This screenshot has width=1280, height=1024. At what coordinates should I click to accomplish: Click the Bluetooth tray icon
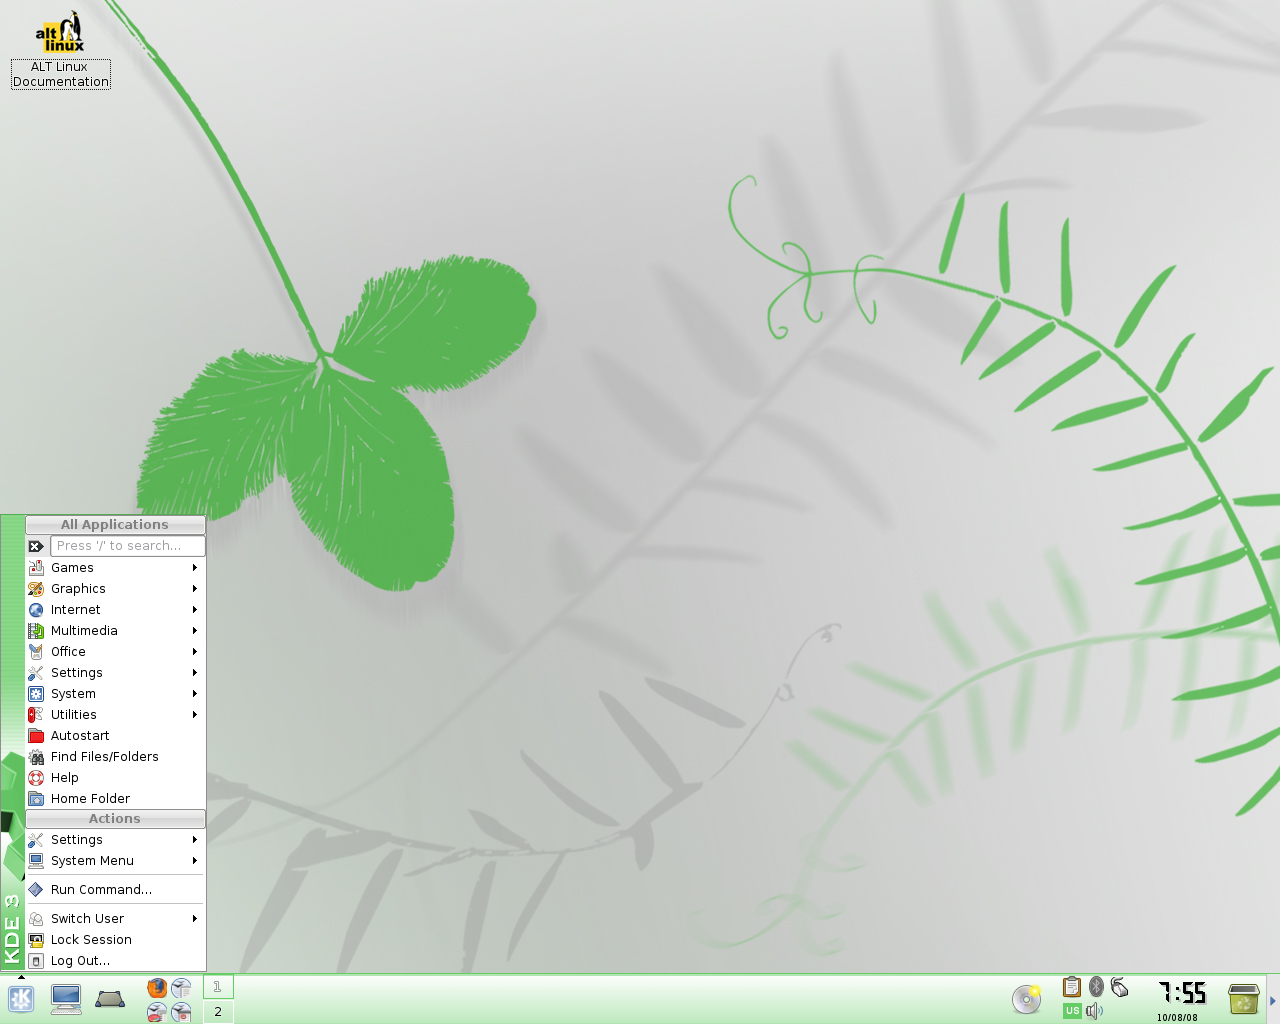1096,987
